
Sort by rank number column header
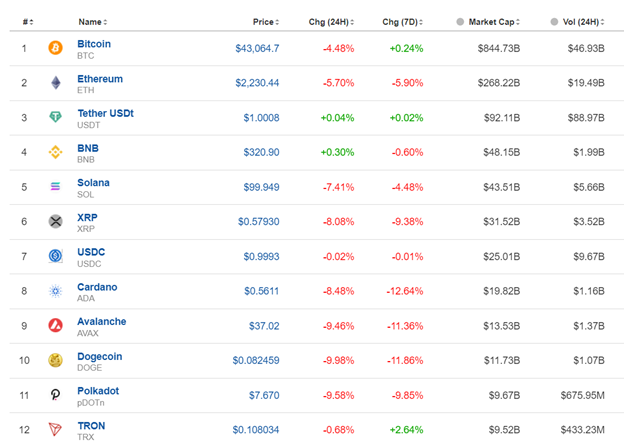click(28, 21)
